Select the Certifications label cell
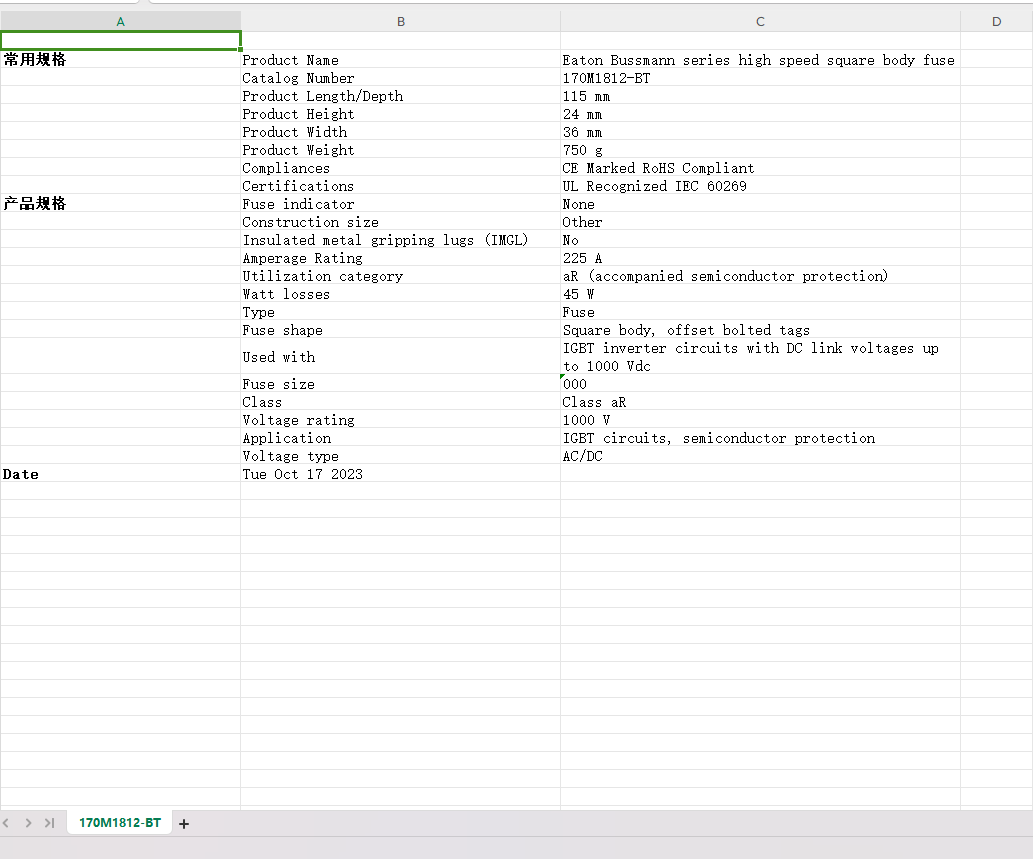The width and height of the screenshot is (1033, 859). pos(401,186)
